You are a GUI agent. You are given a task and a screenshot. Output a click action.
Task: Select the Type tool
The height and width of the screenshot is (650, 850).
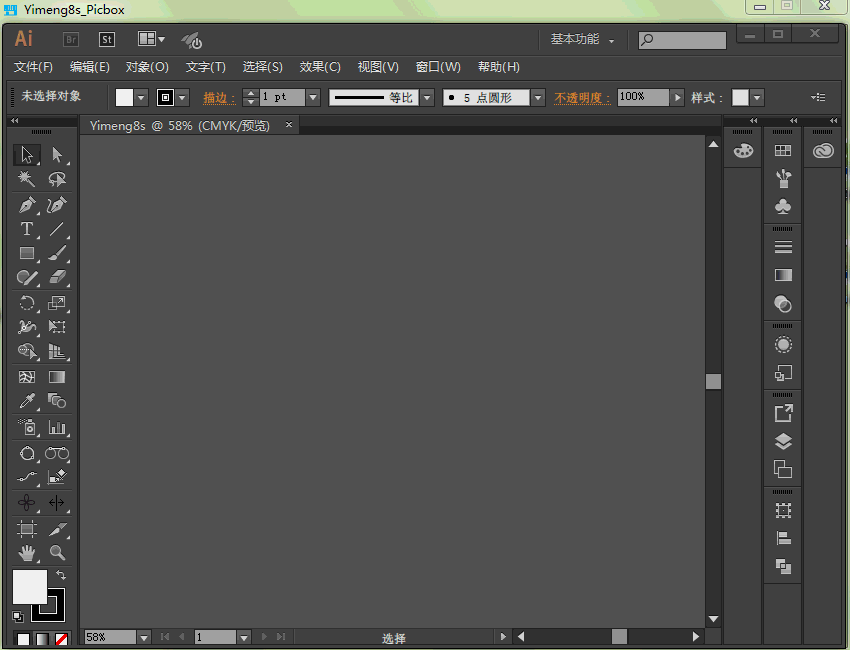27,229
